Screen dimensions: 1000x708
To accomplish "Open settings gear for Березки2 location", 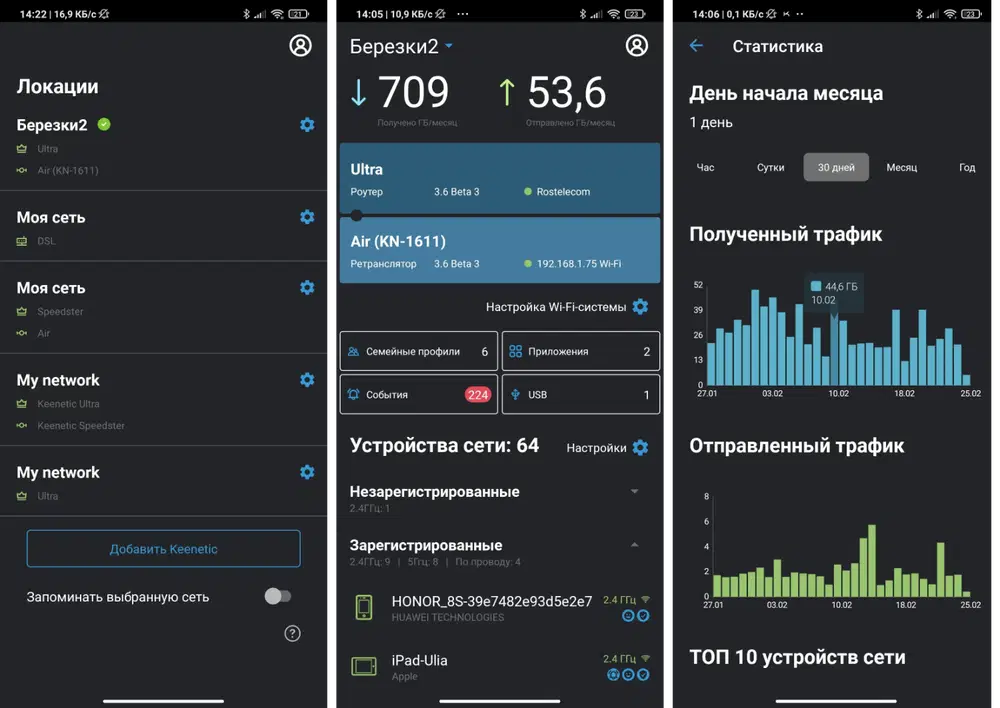I will (x=307, y=124).
